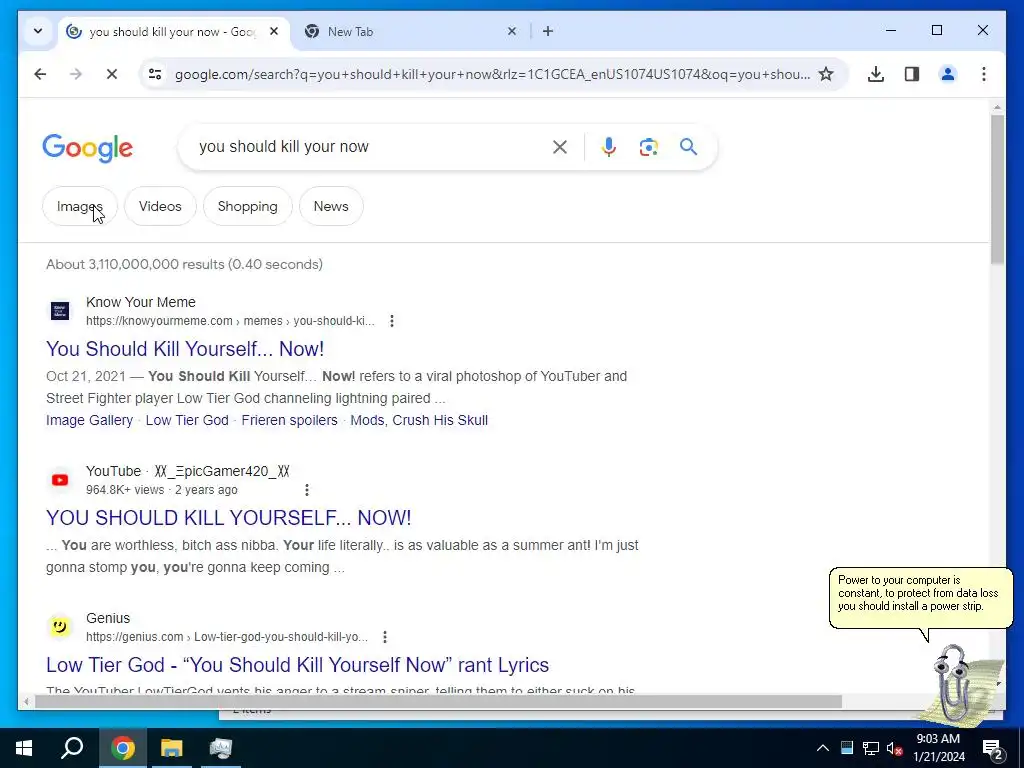Viewport: 1024px width, 768px height.
Task: Clear the search query with X
Action: [560, 147]
